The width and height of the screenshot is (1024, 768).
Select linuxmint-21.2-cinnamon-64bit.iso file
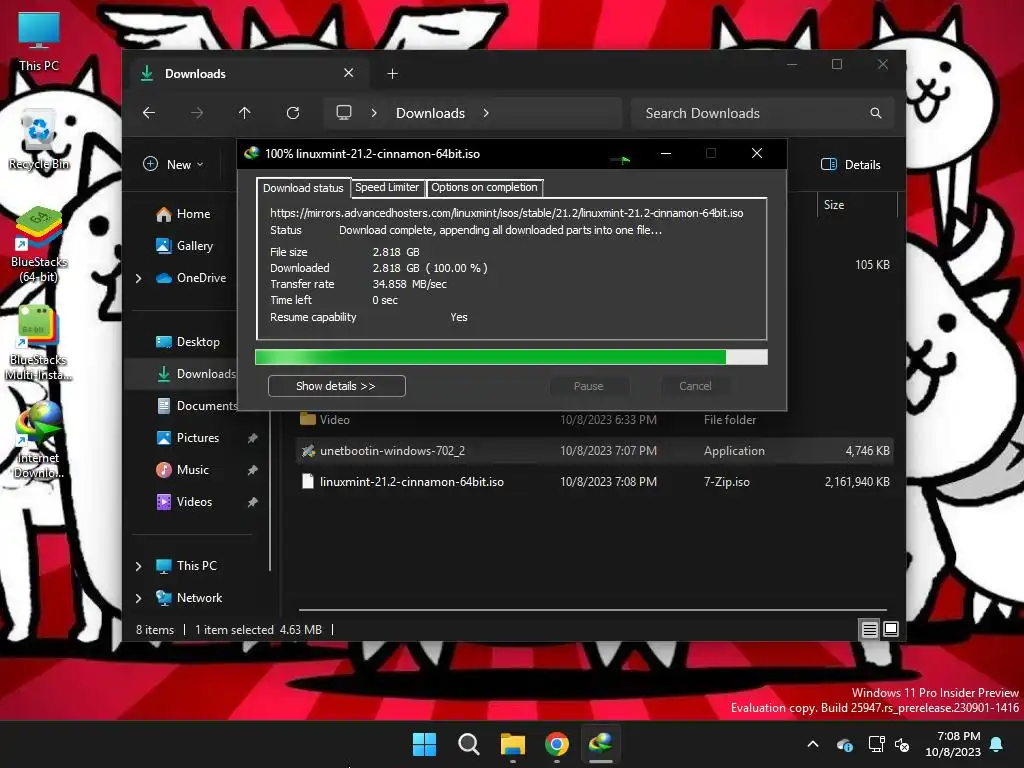coord(594,482)
